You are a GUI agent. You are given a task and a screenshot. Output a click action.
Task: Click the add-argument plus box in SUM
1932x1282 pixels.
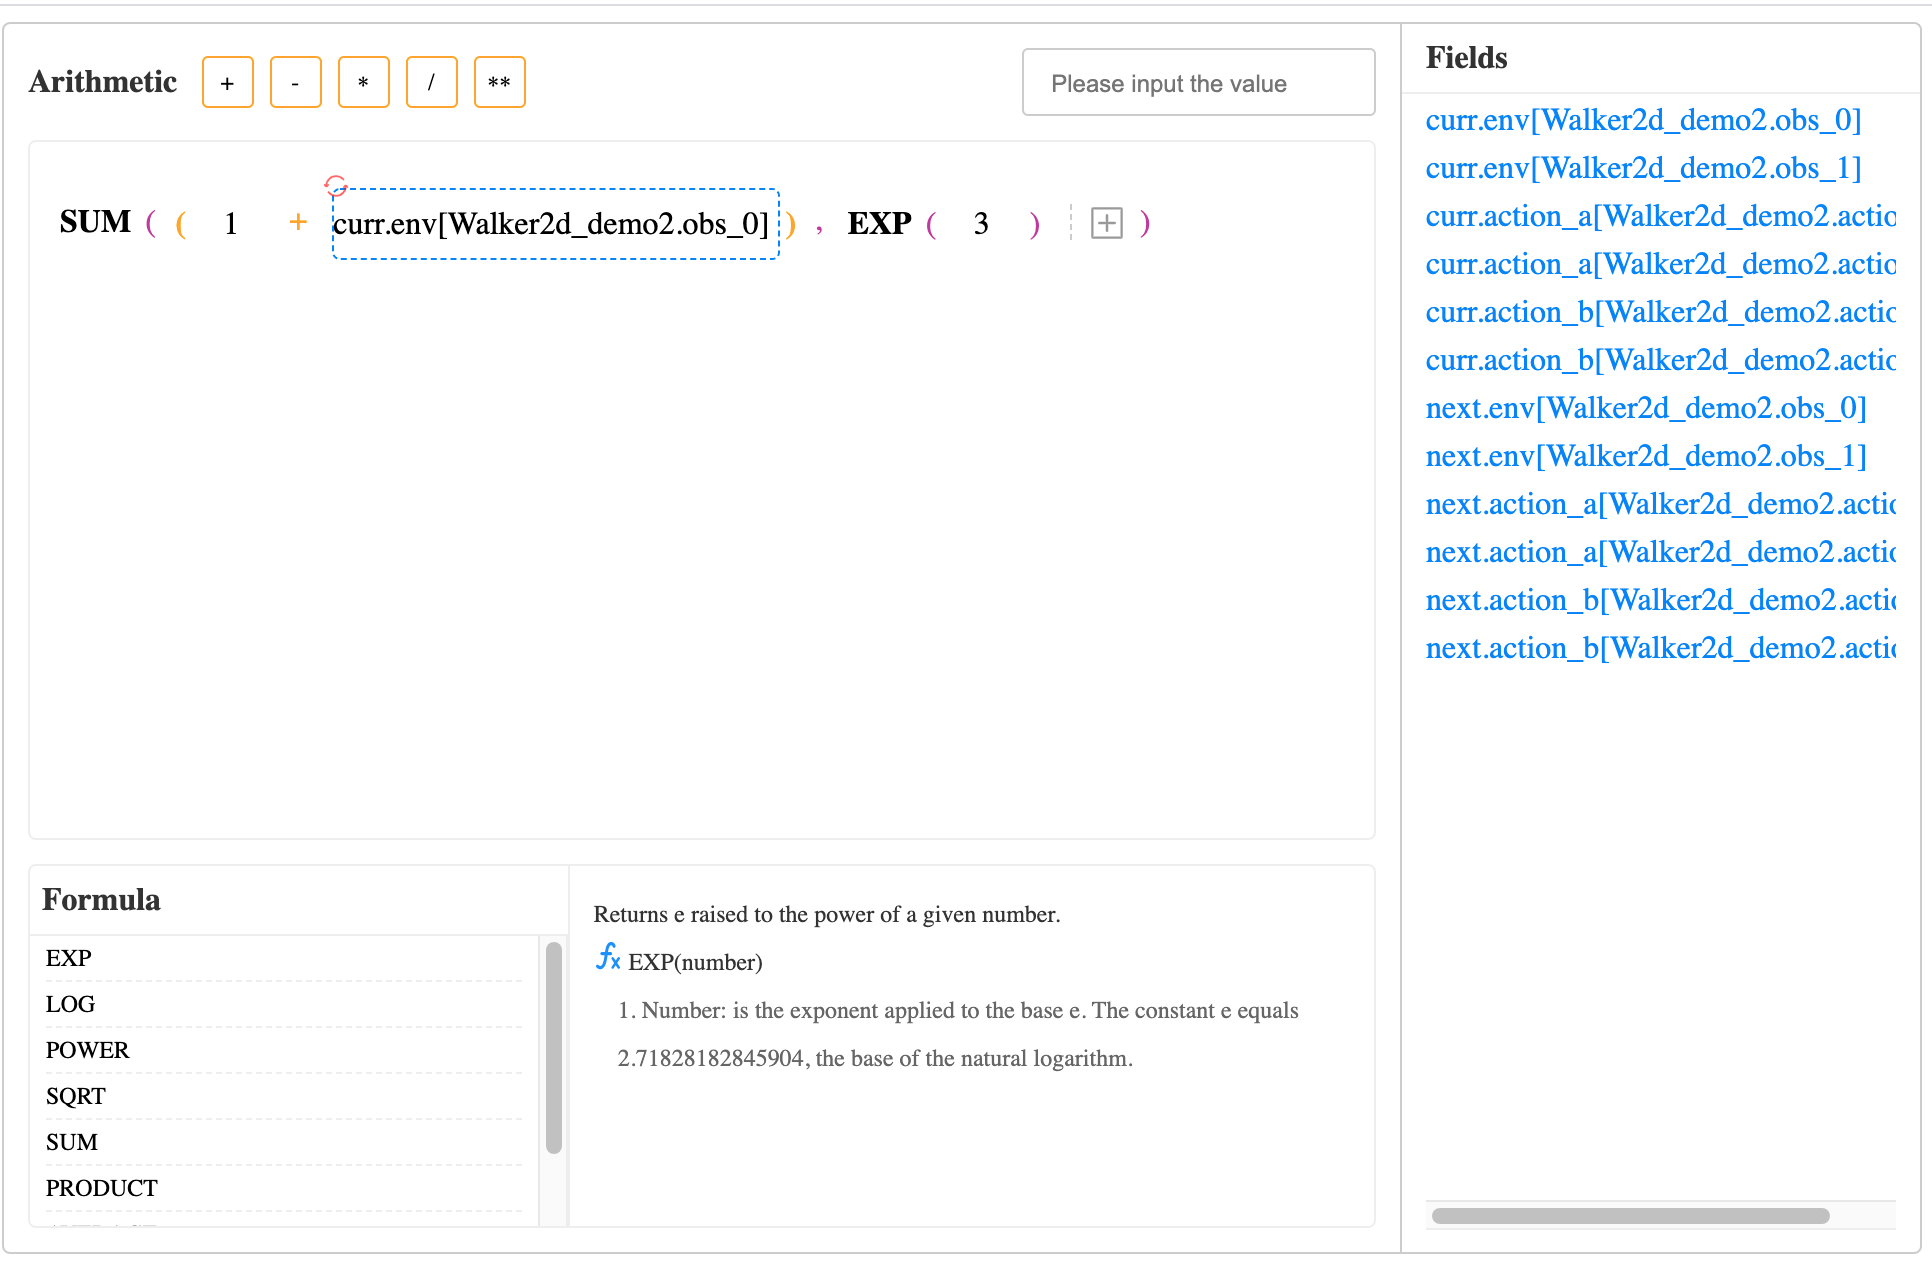point(1106,223)
